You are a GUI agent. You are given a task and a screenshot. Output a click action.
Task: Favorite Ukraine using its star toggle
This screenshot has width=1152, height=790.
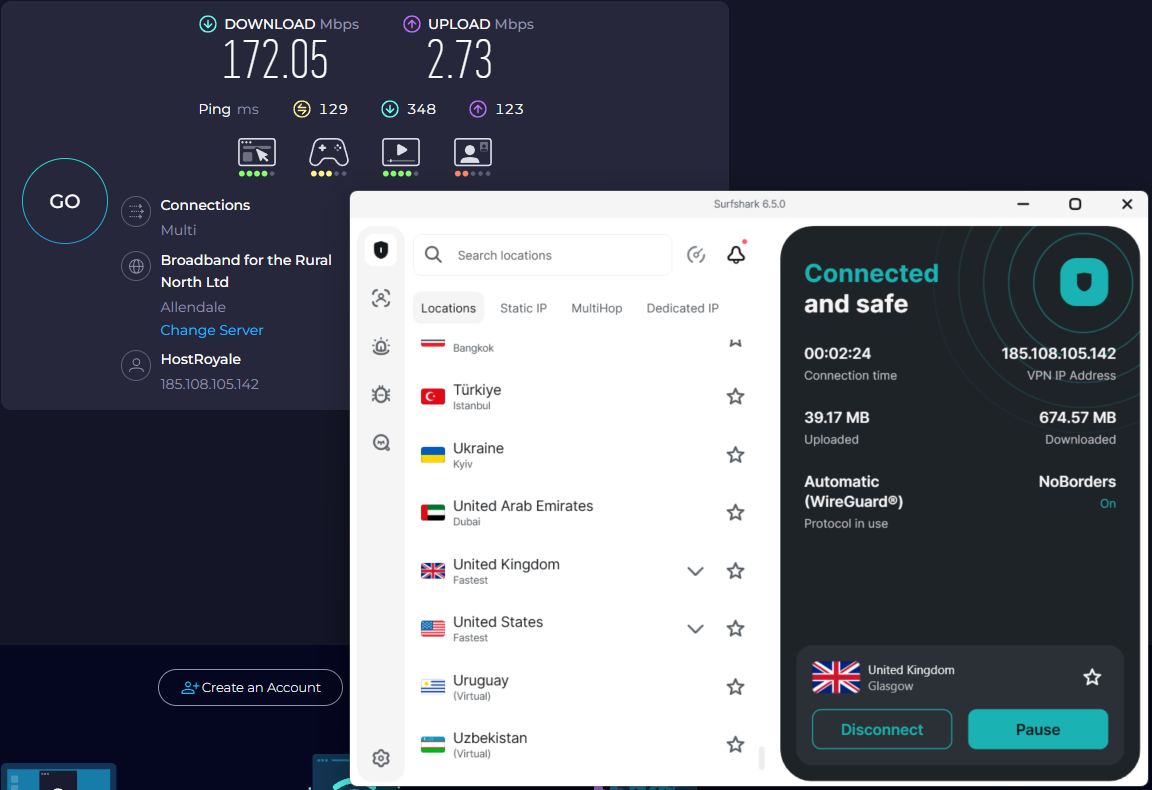(x=735, y=454)
